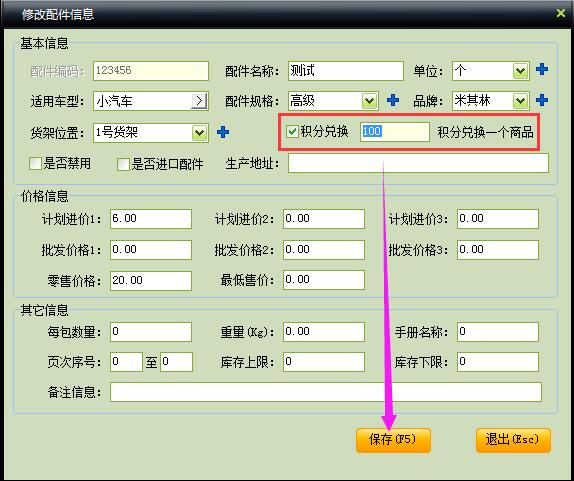
Task: Click the plus icon next to 品牌 dropdown
Action: pos(542,100)
